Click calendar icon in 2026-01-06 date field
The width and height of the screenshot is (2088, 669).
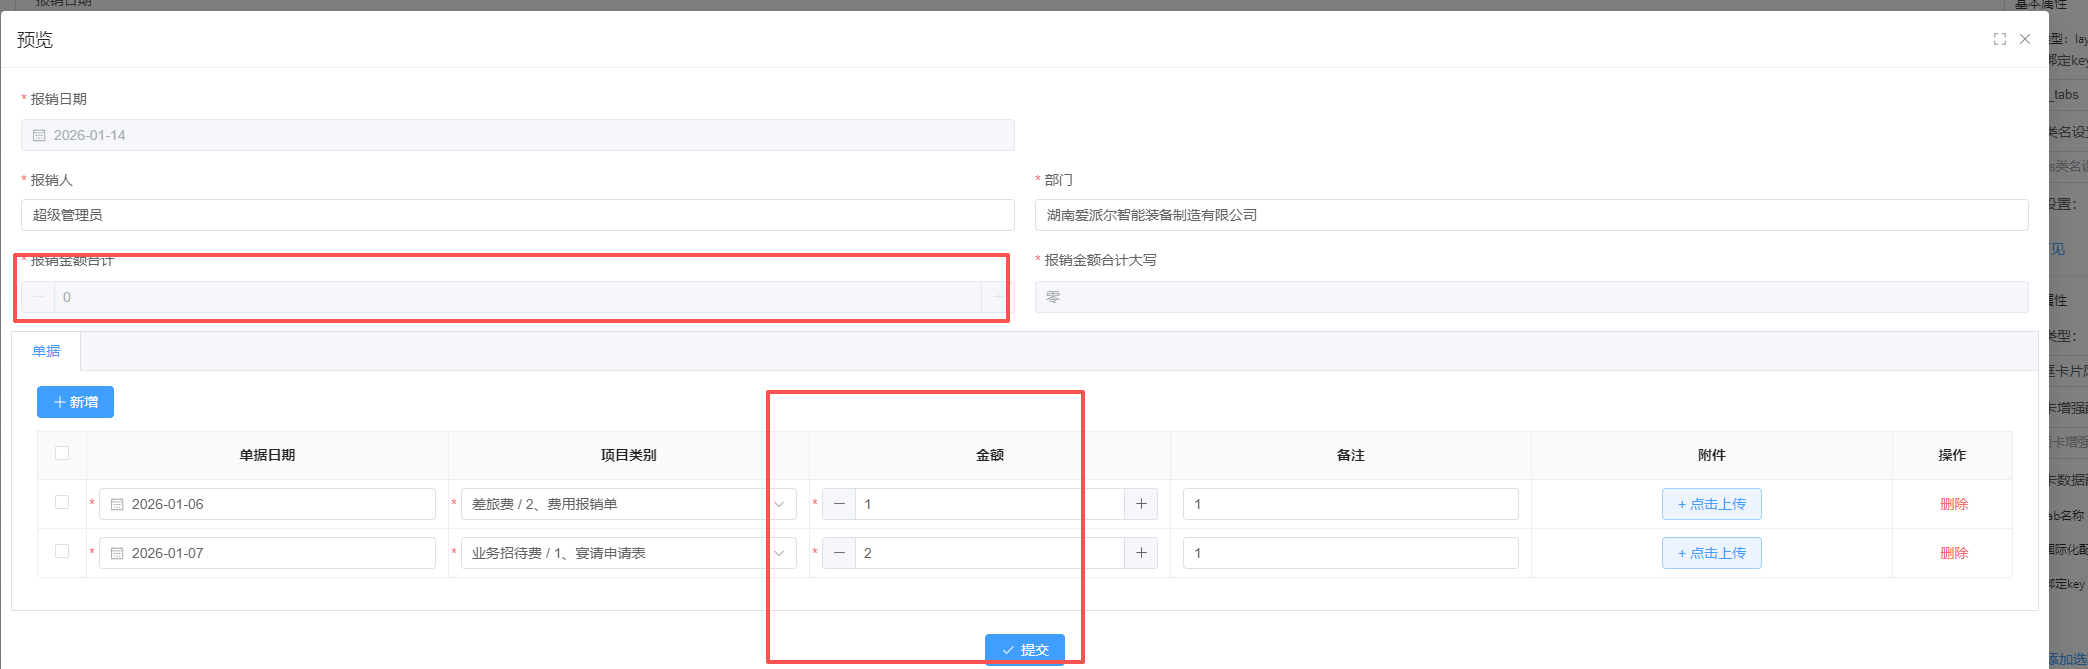(117, 505)
